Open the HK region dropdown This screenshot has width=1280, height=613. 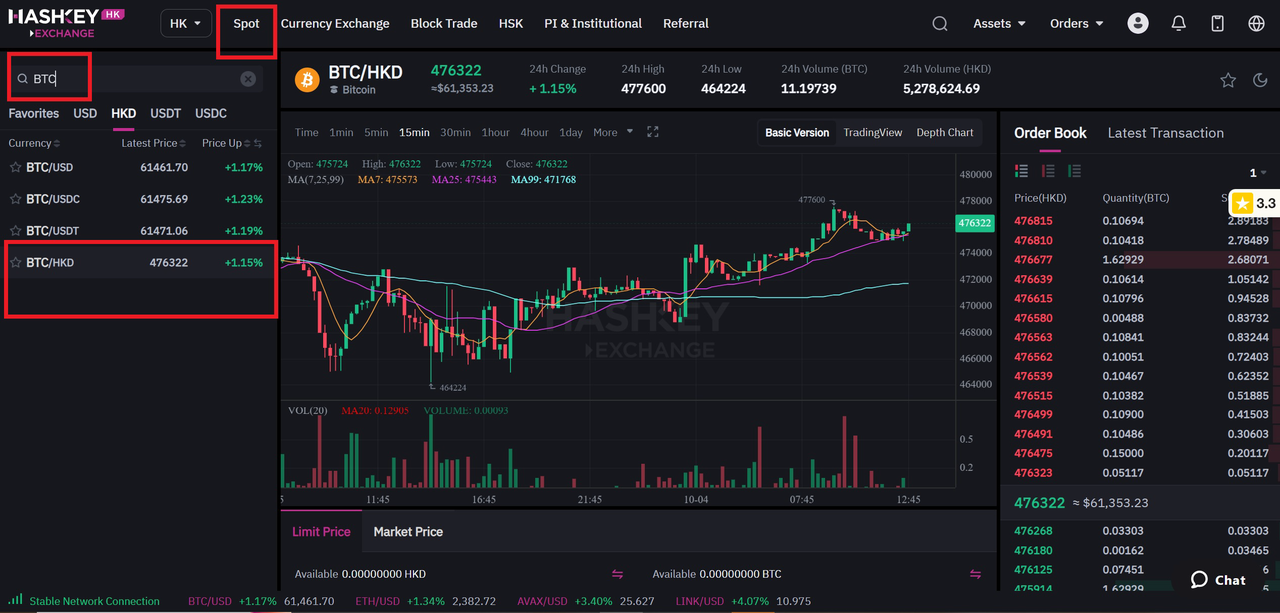tap(185, 23)
